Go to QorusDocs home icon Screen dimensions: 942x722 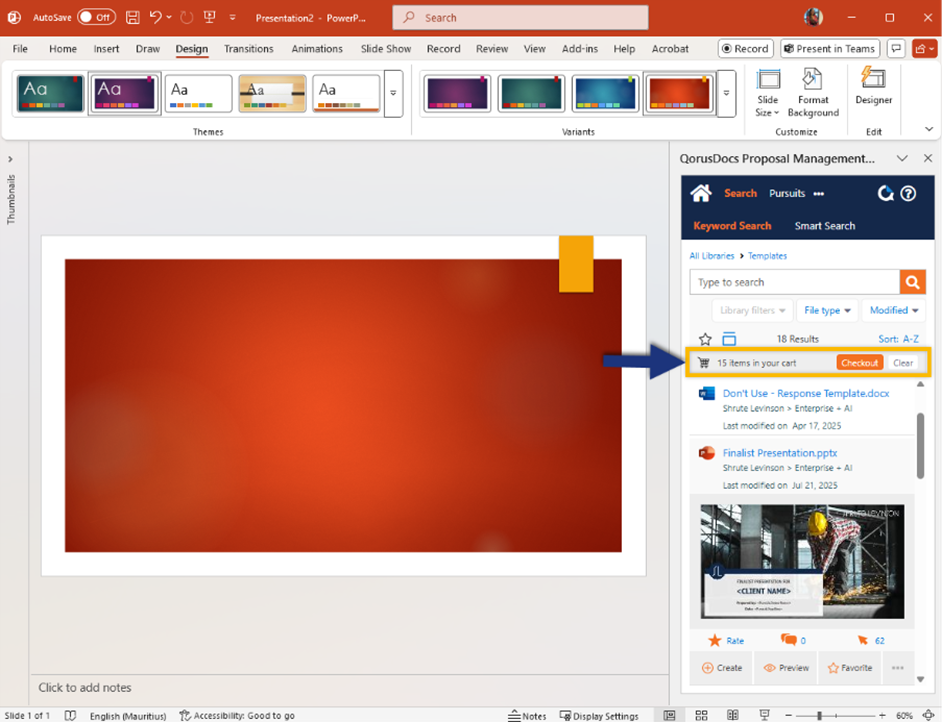(x=700, y=193)
